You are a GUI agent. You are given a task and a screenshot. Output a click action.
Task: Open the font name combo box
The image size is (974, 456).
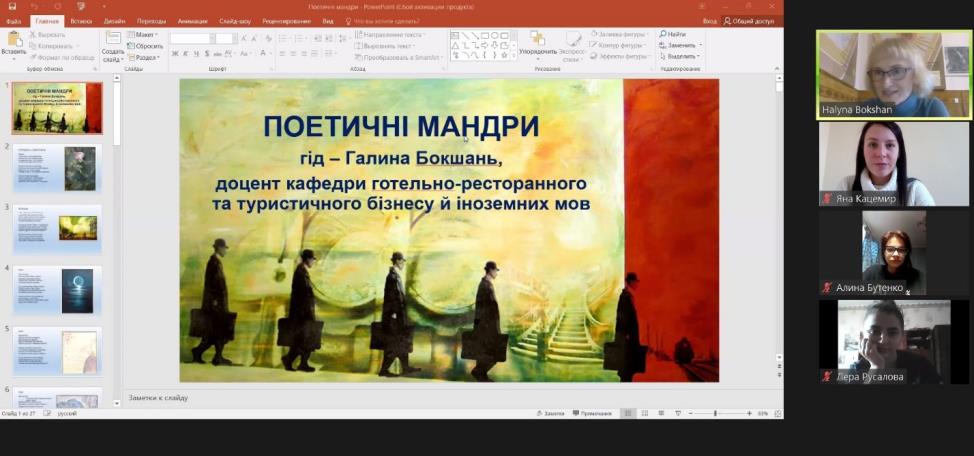pyautogui.click(x=191, y=39)
